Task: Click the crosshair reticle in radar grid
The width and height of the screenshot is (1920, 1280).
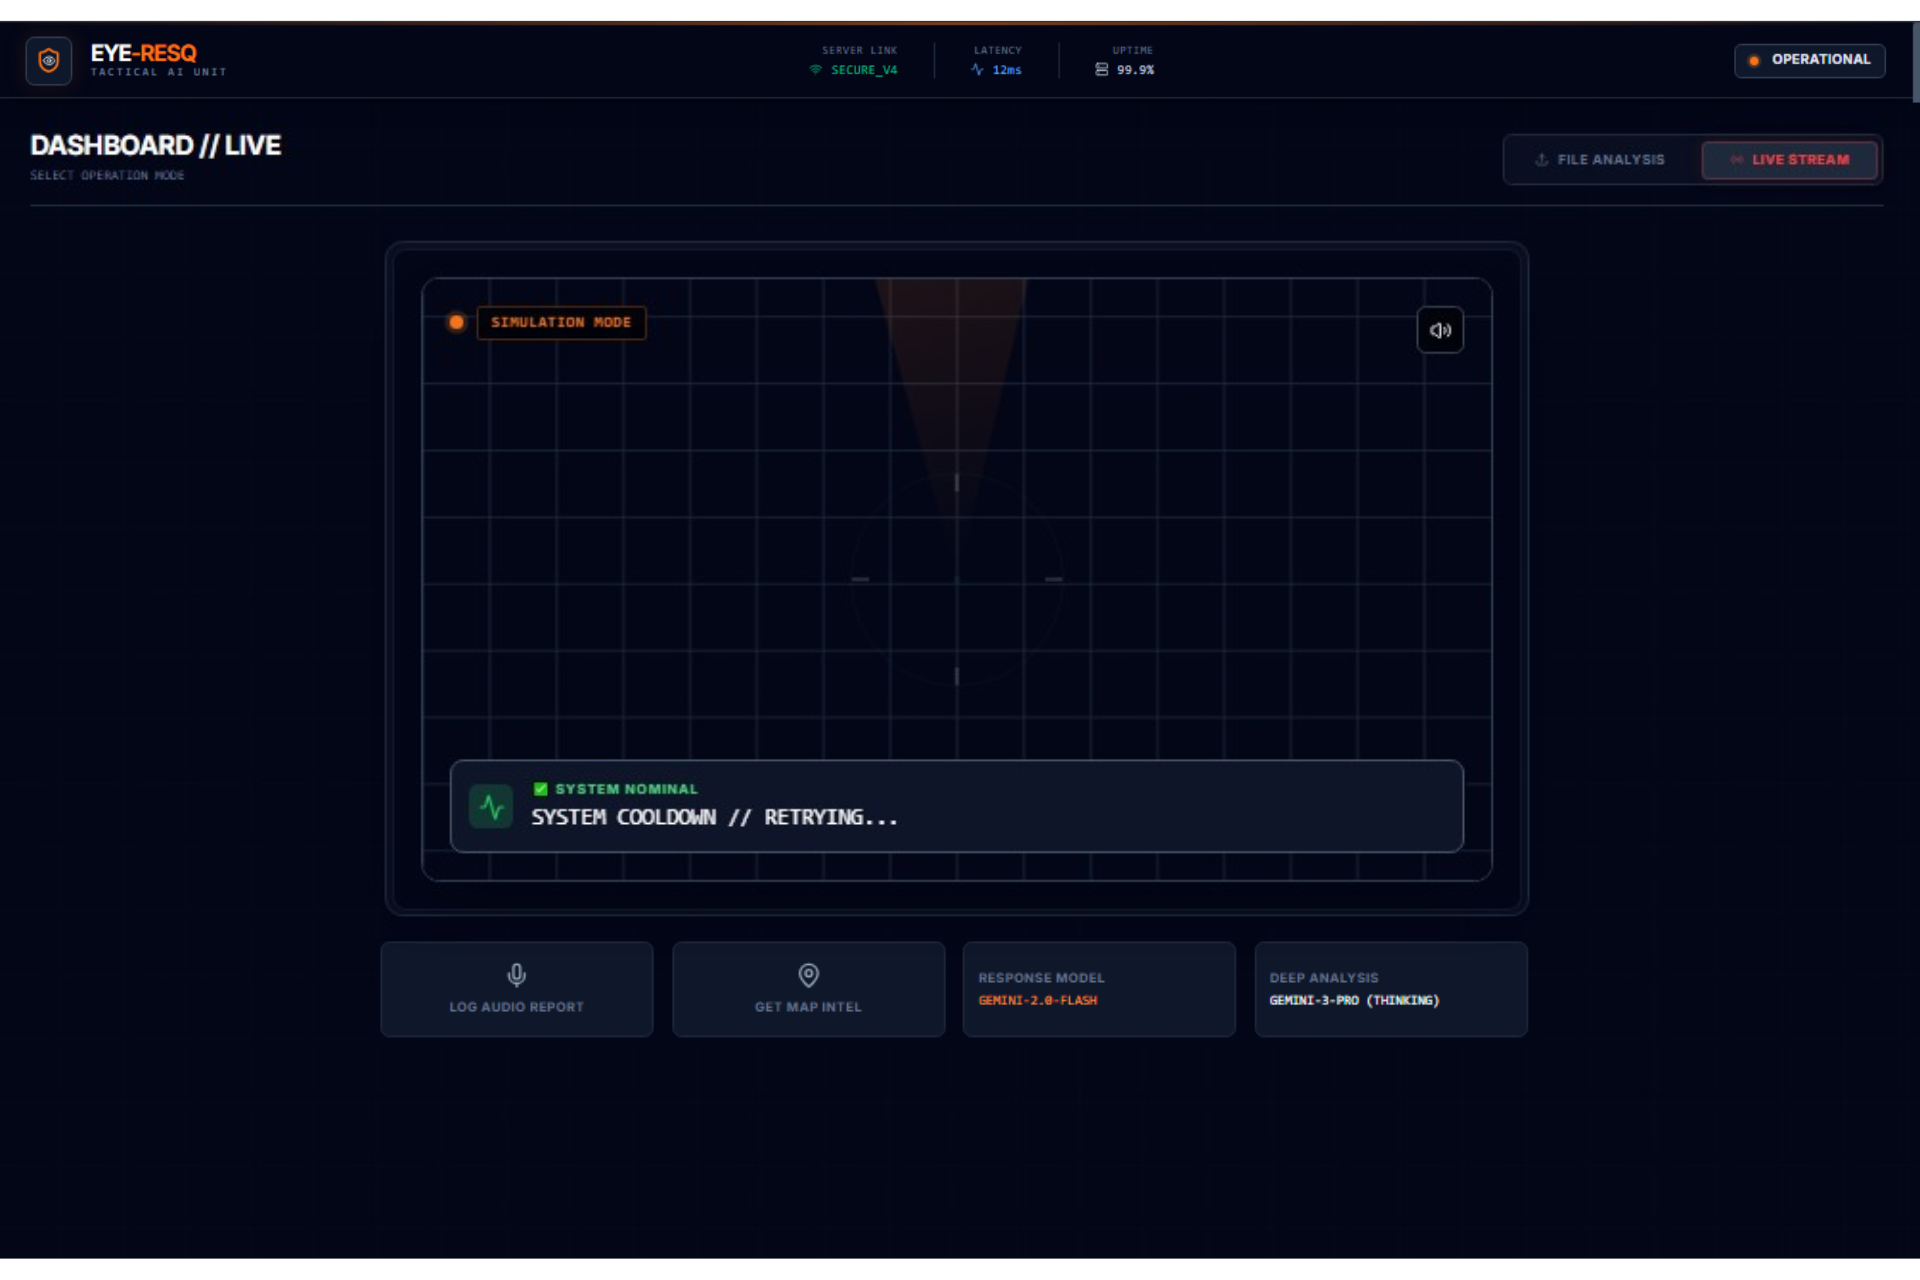Action: pyautogui.click(x=956, y=580)
